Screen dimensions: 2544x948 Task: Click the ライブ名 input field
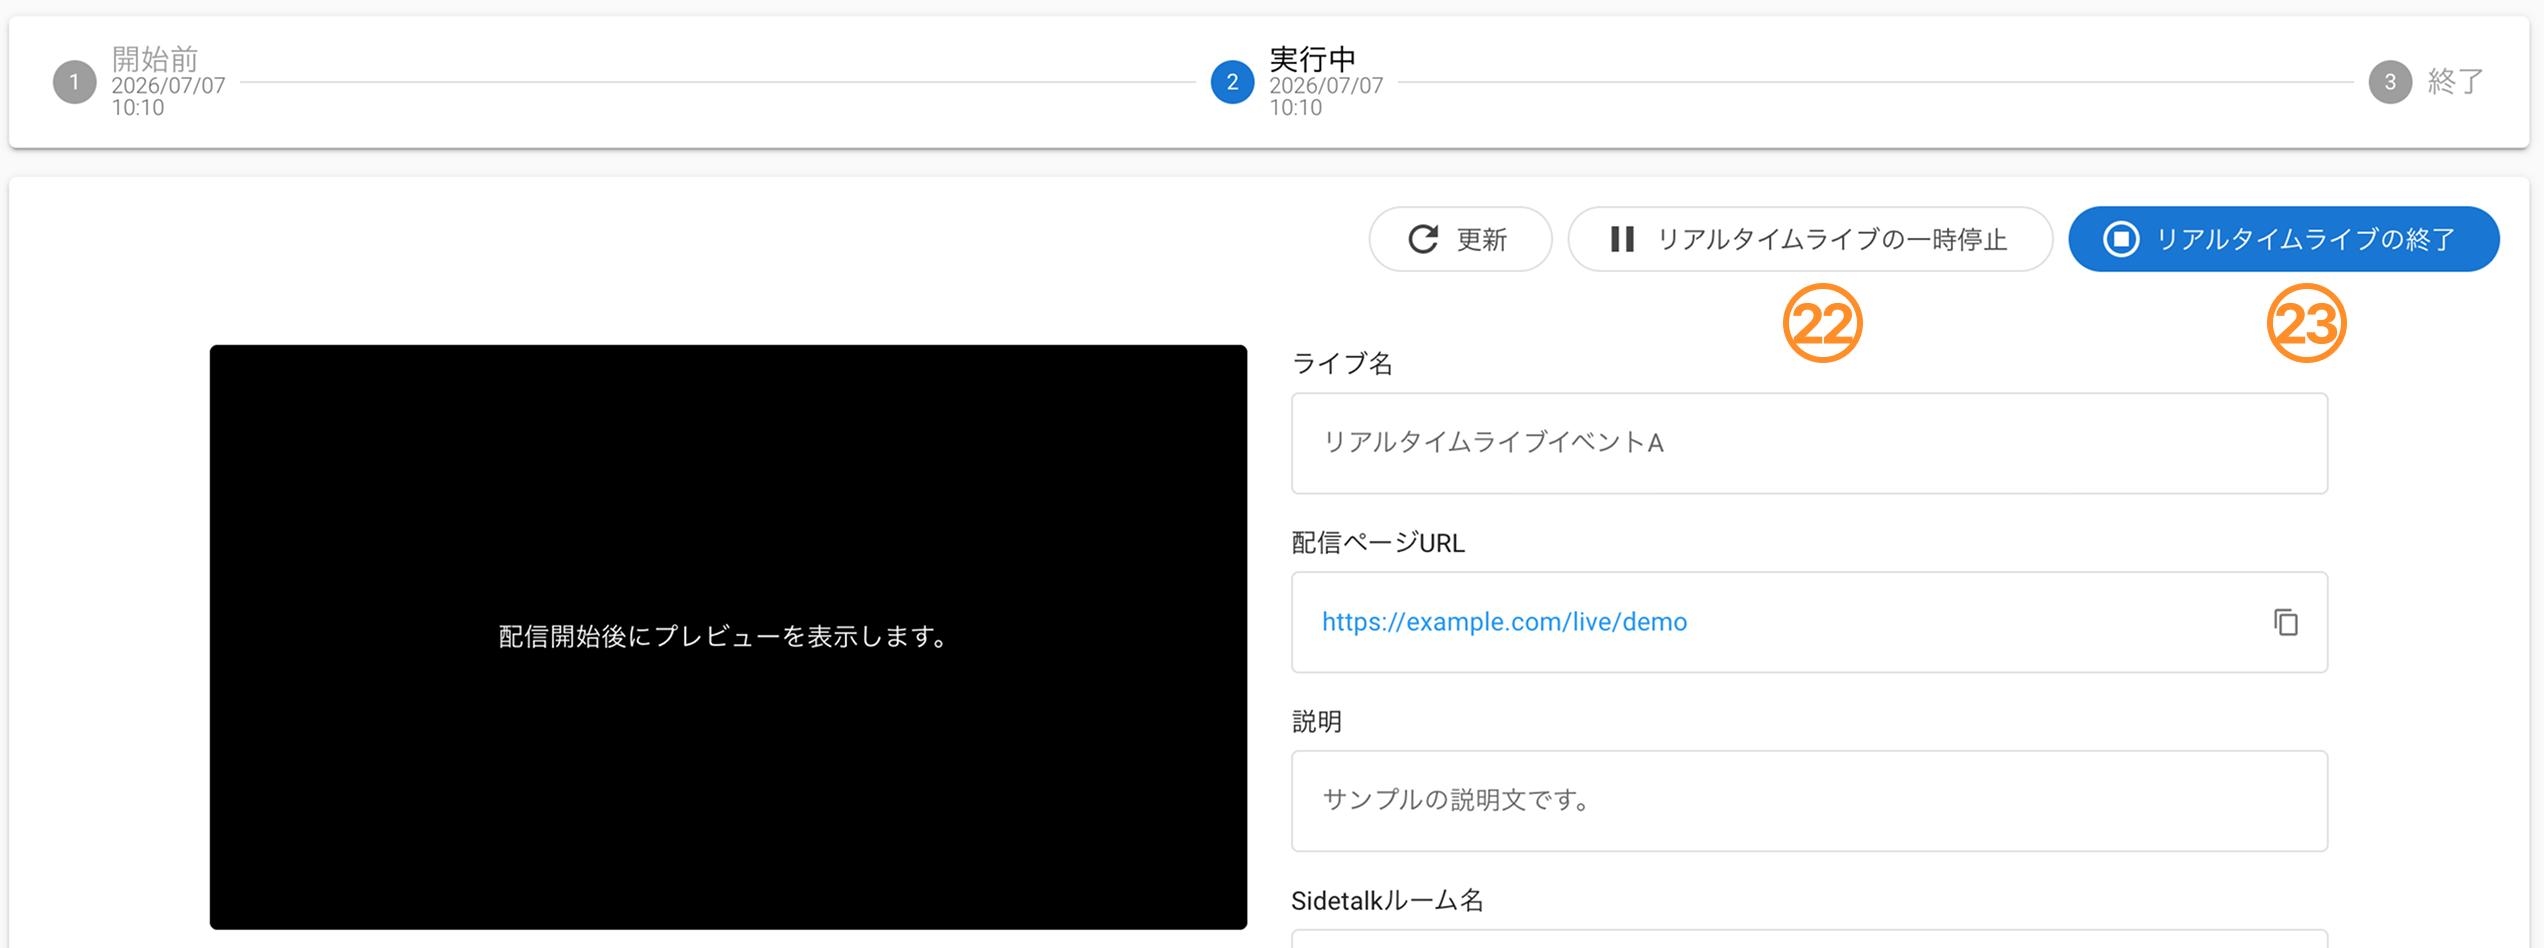1809,443
